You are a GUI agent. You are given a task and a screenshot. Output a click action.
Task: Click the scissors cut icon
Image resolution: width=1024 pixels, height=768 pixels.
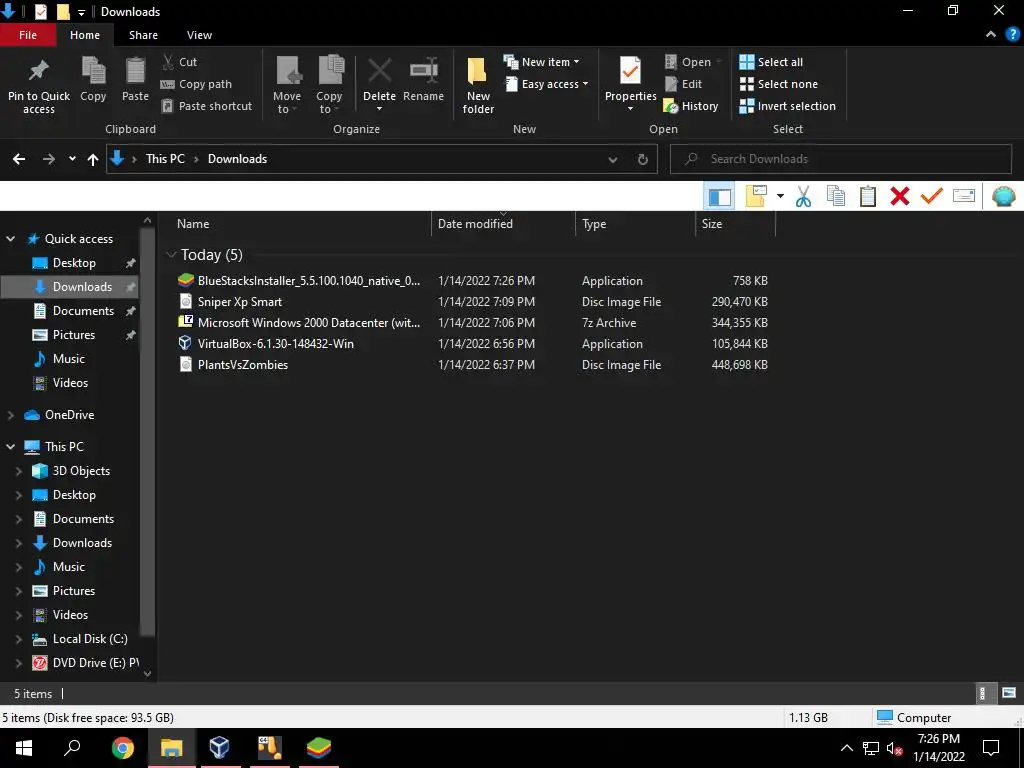803,196
